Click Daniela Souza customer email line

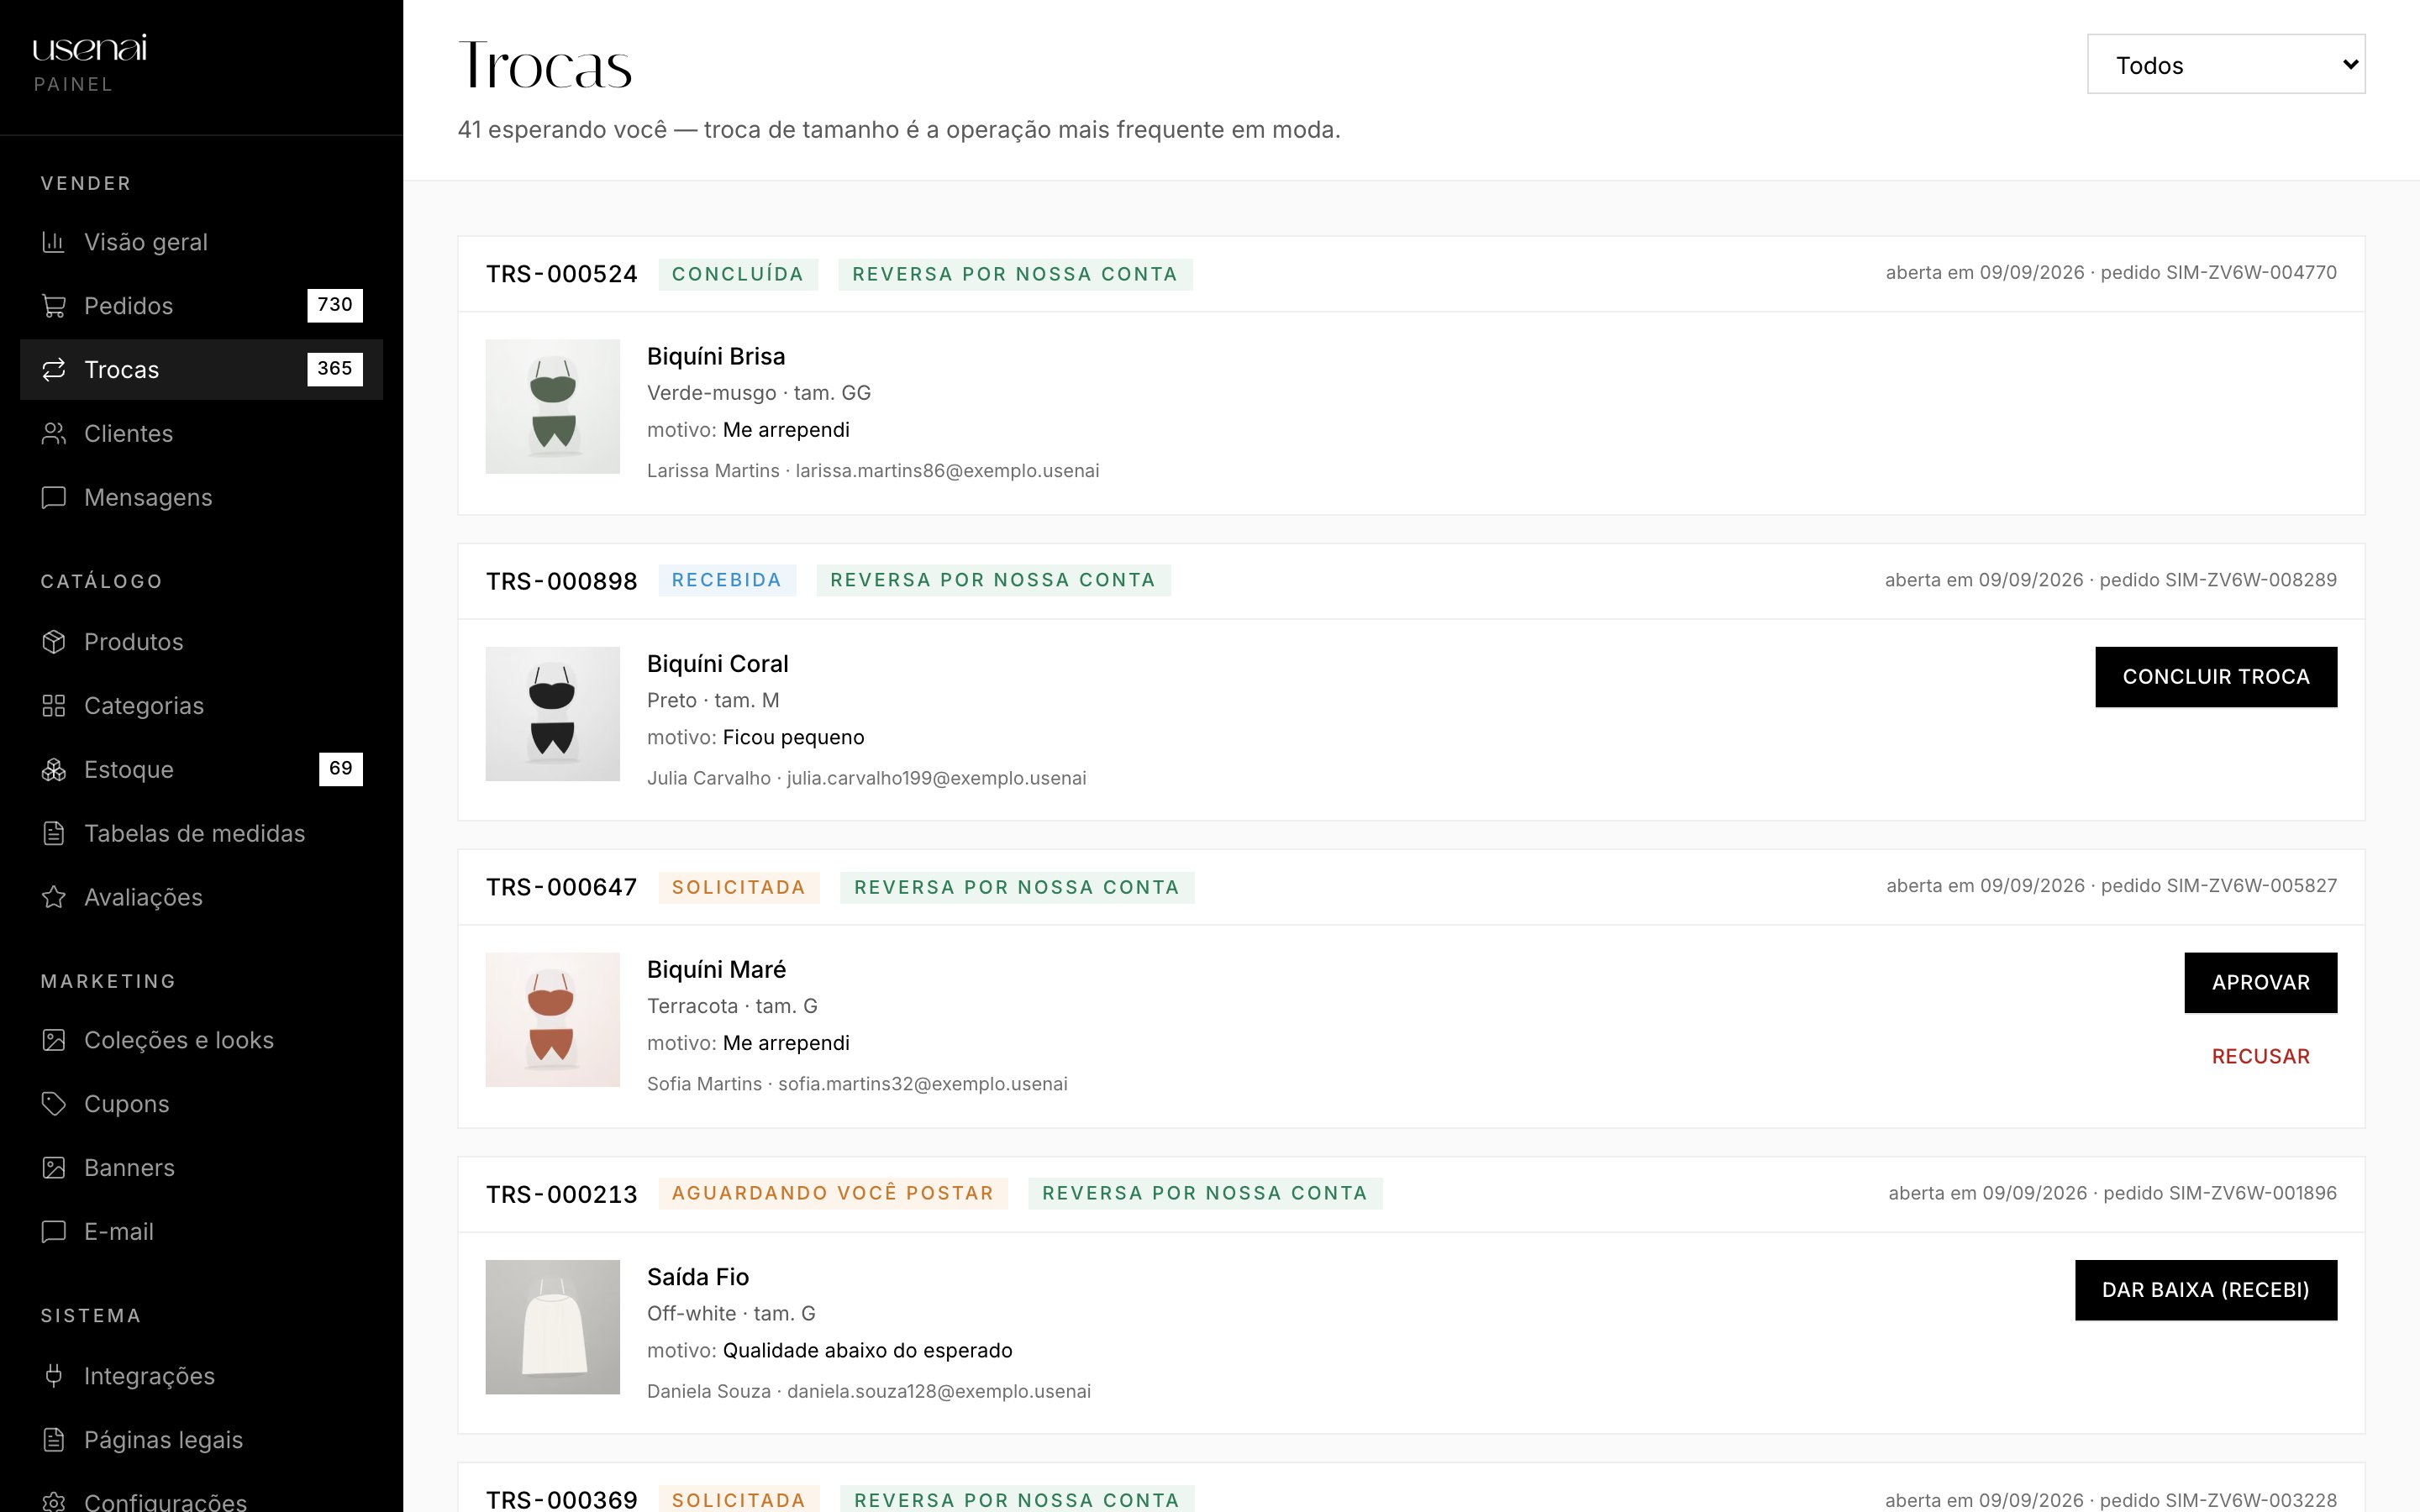(x=869, y=1391)
